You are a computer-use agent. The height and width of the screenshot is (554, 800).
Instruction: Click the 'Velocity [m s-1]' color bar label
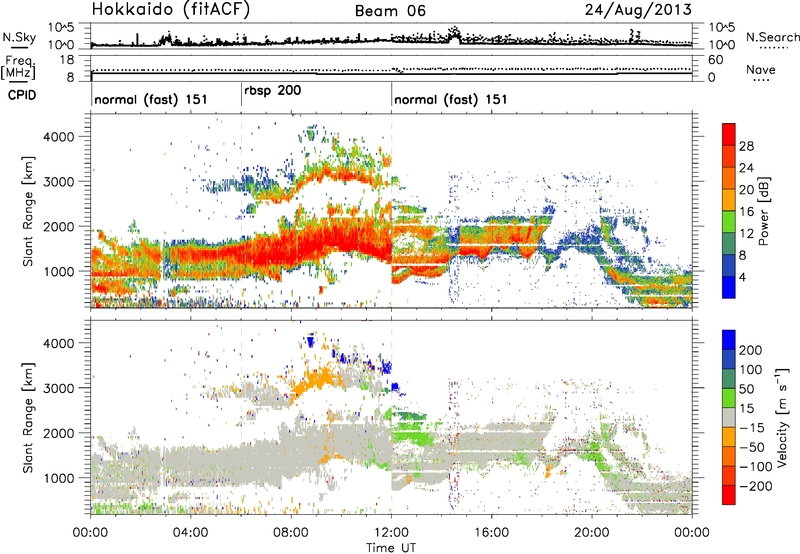781,417
